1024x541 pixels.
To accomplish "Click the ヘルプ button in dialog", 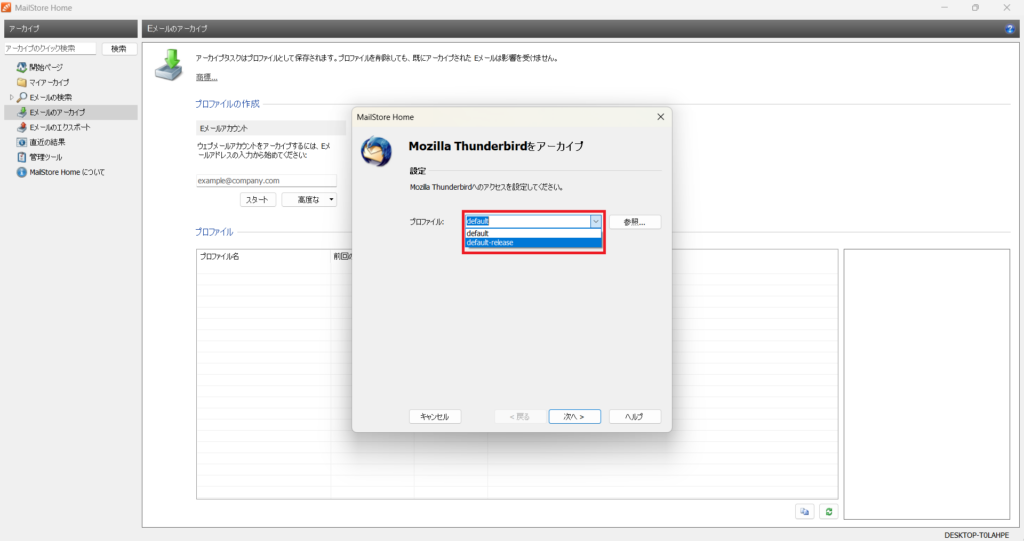I will [x=634, y=416].
